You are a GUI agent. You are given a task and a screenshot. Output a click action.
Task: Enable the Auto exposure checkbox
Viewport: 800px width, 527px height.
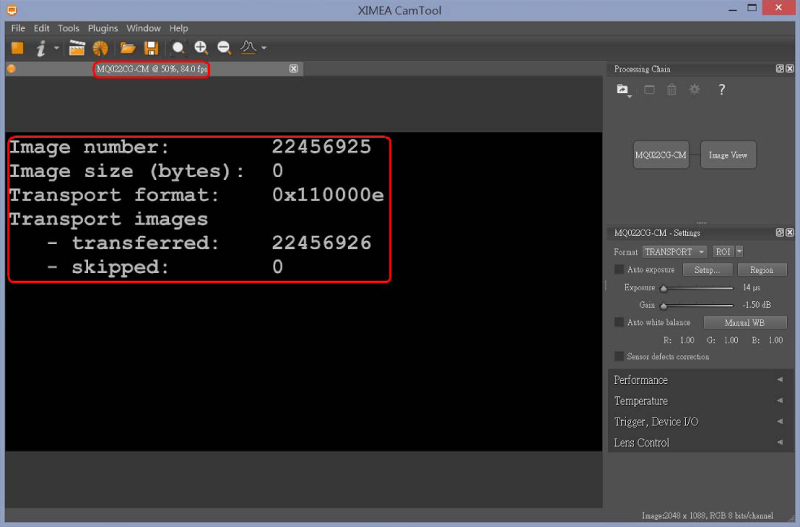tap(619, 270)
